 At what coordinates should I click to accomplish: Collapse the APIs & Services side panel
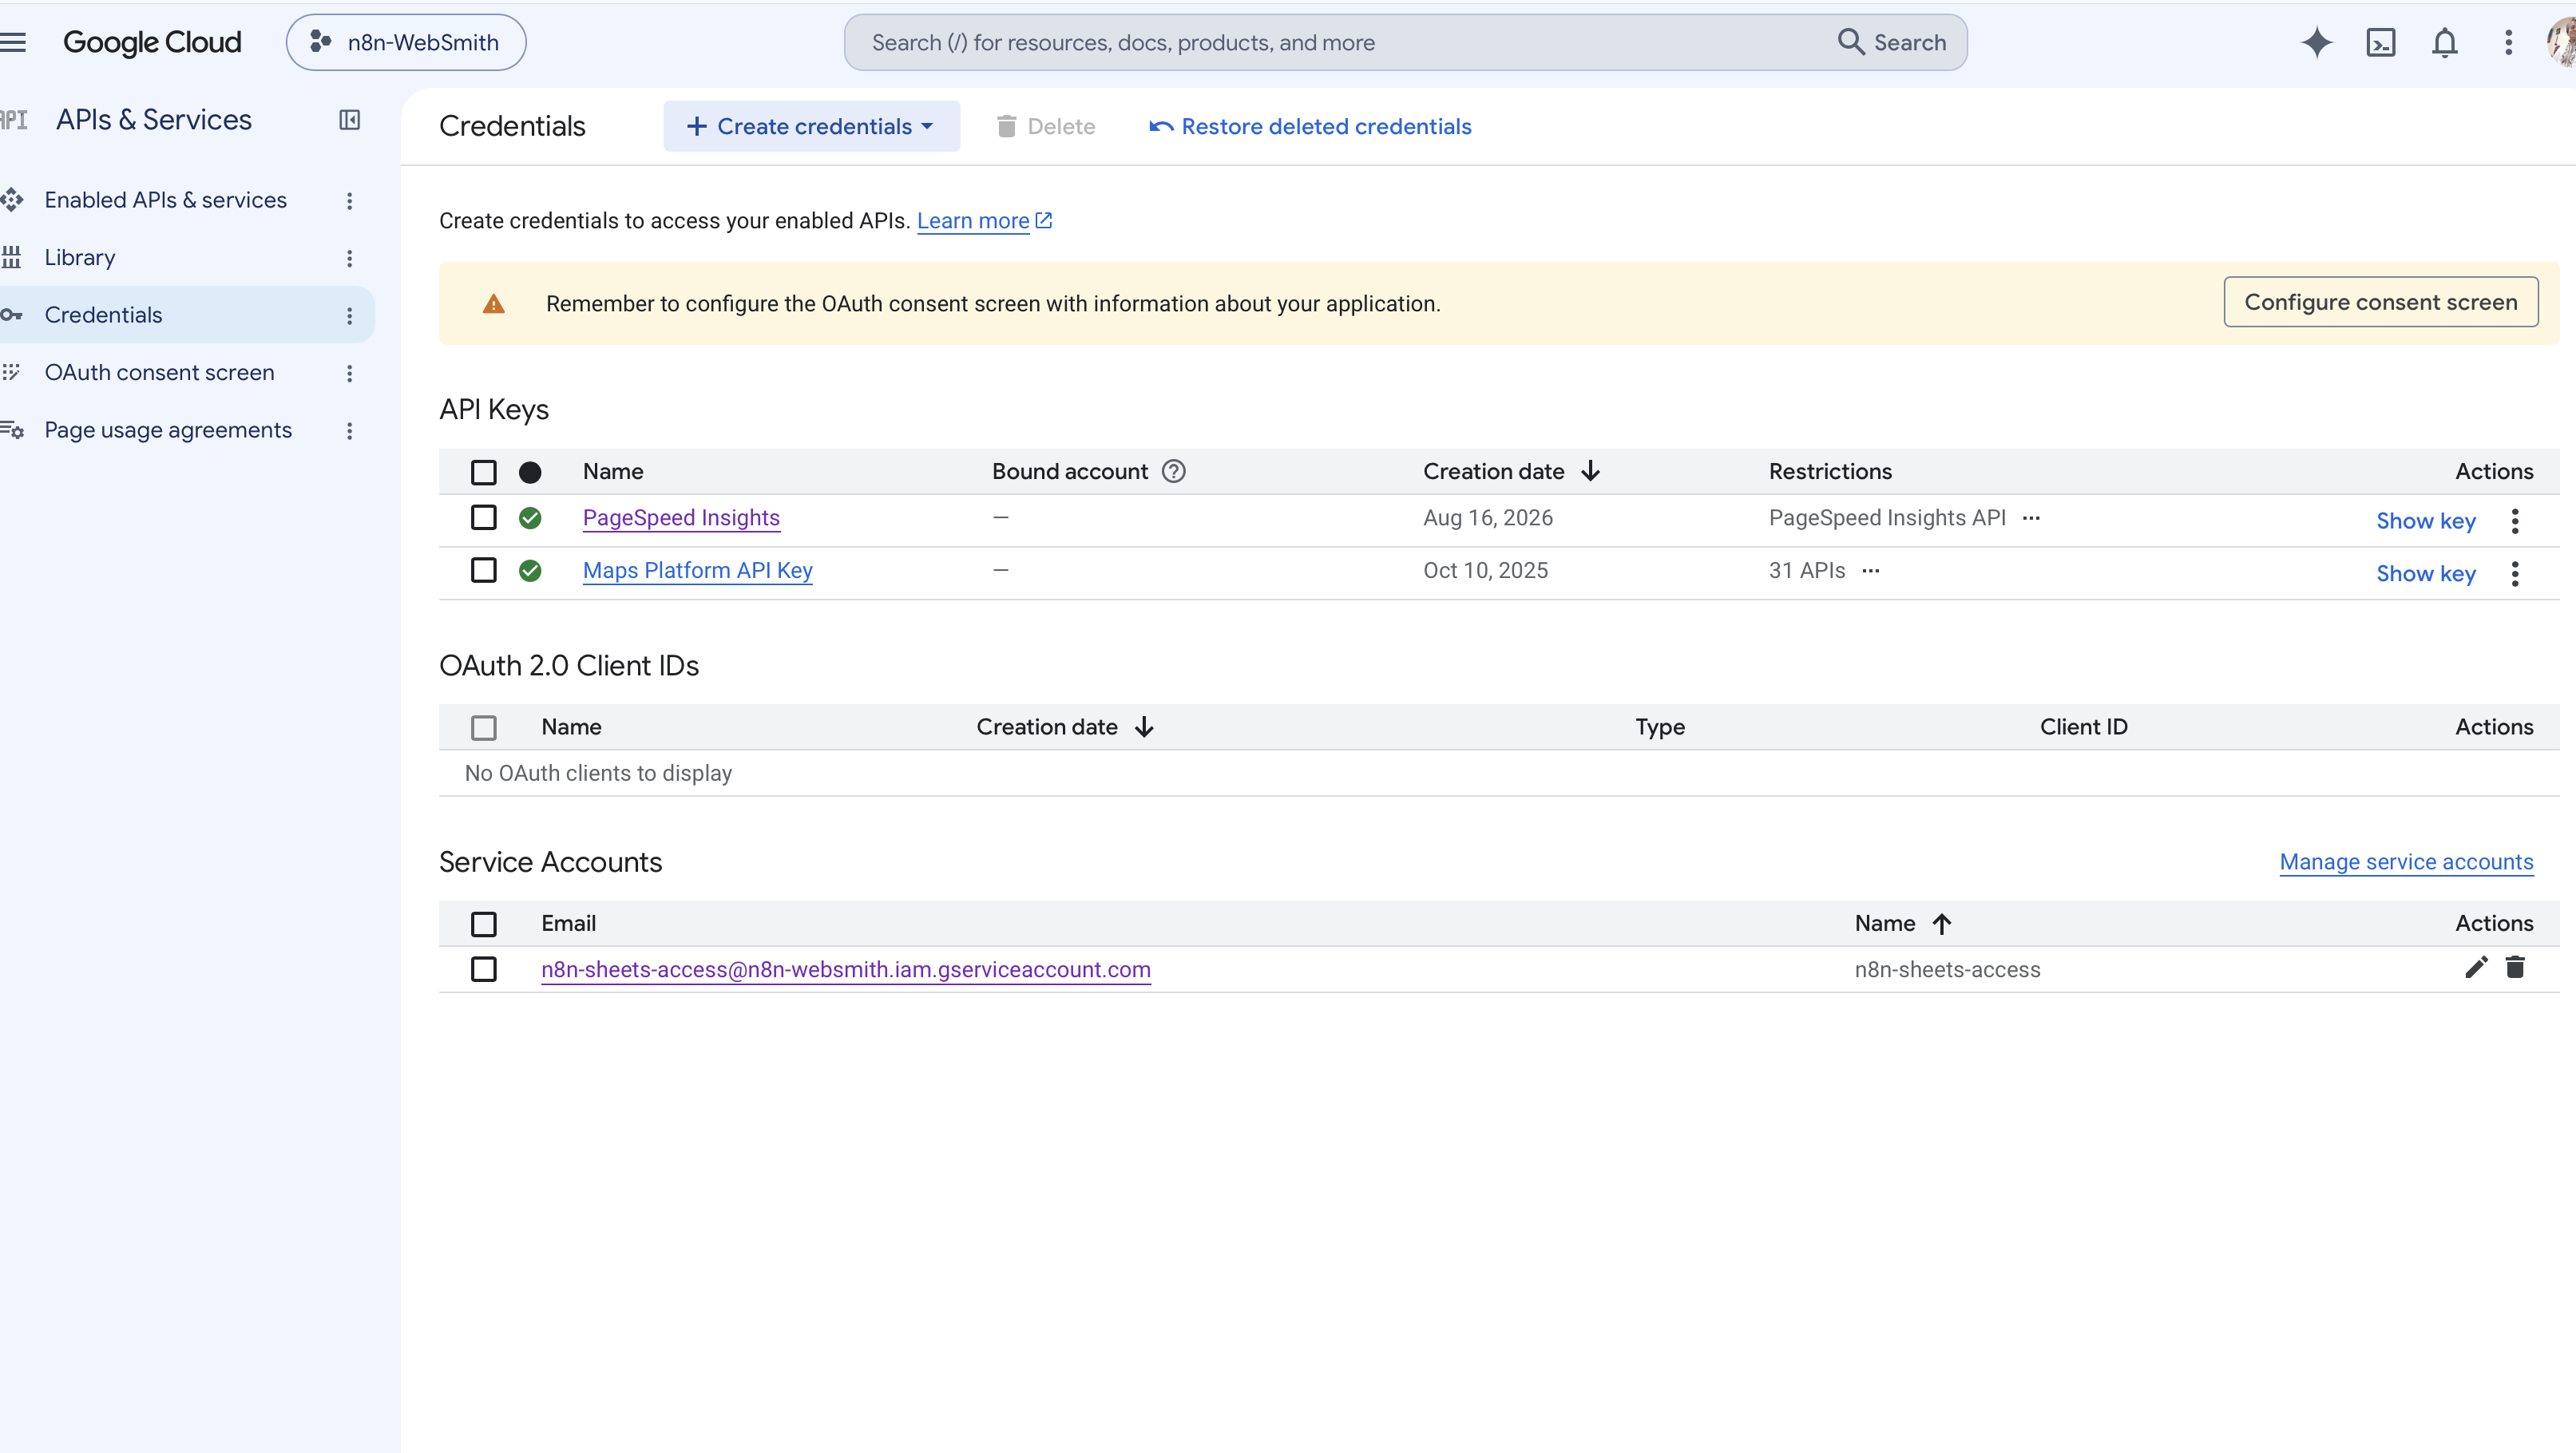coord(349,120)
